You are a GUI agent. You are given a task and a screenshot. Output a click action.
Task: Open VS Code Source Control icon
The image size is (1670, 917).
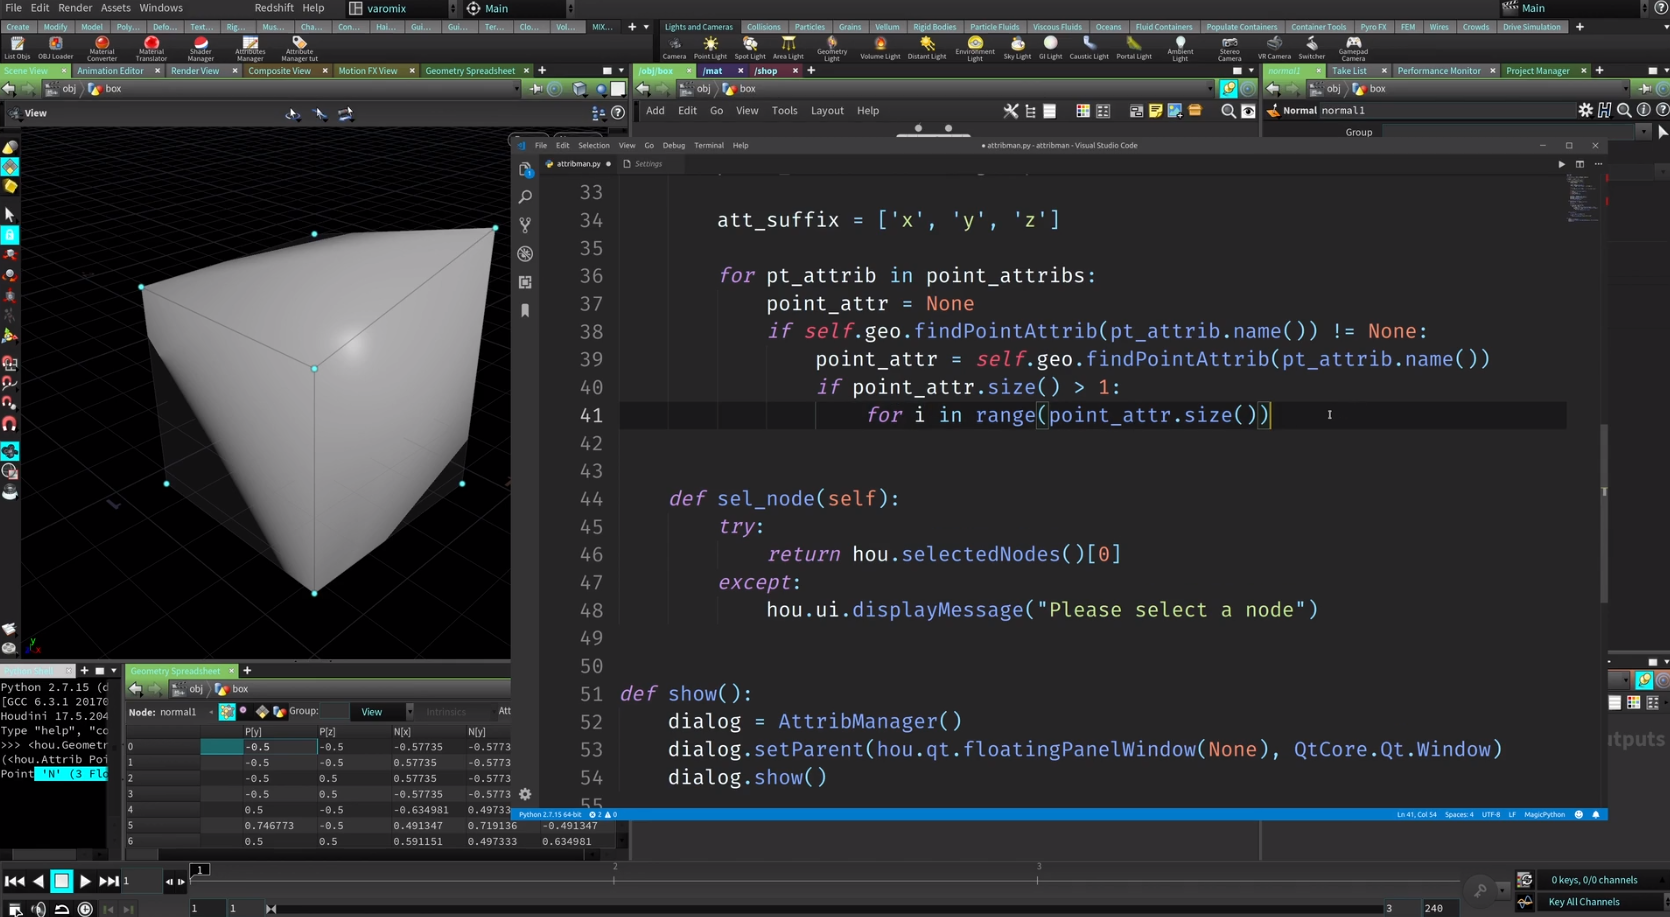point(525,226)
